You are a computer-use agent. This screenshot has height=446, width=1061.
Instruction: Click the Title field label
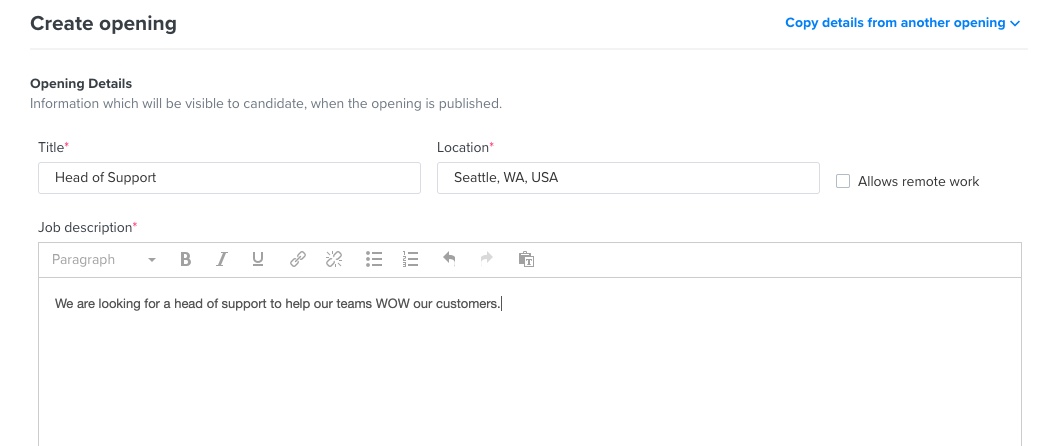coord(51,147)
